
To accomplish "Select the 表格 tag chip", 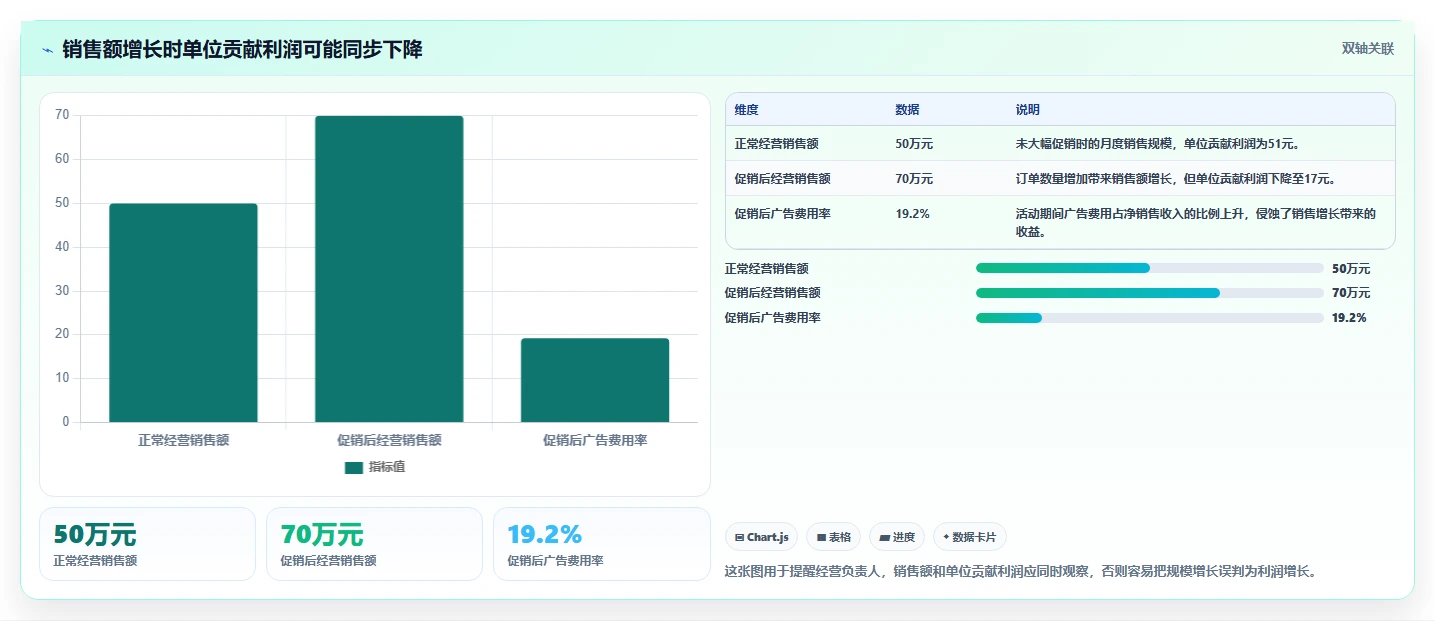I will [833, 537].
